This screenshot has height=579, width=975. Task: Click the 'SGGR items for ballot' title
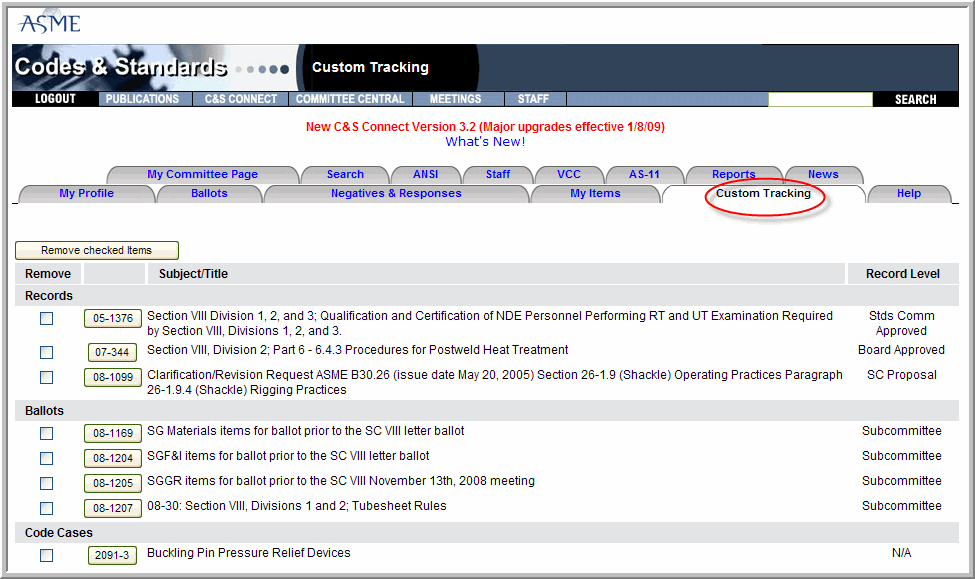pyautogui.click(x=341, y=481)
